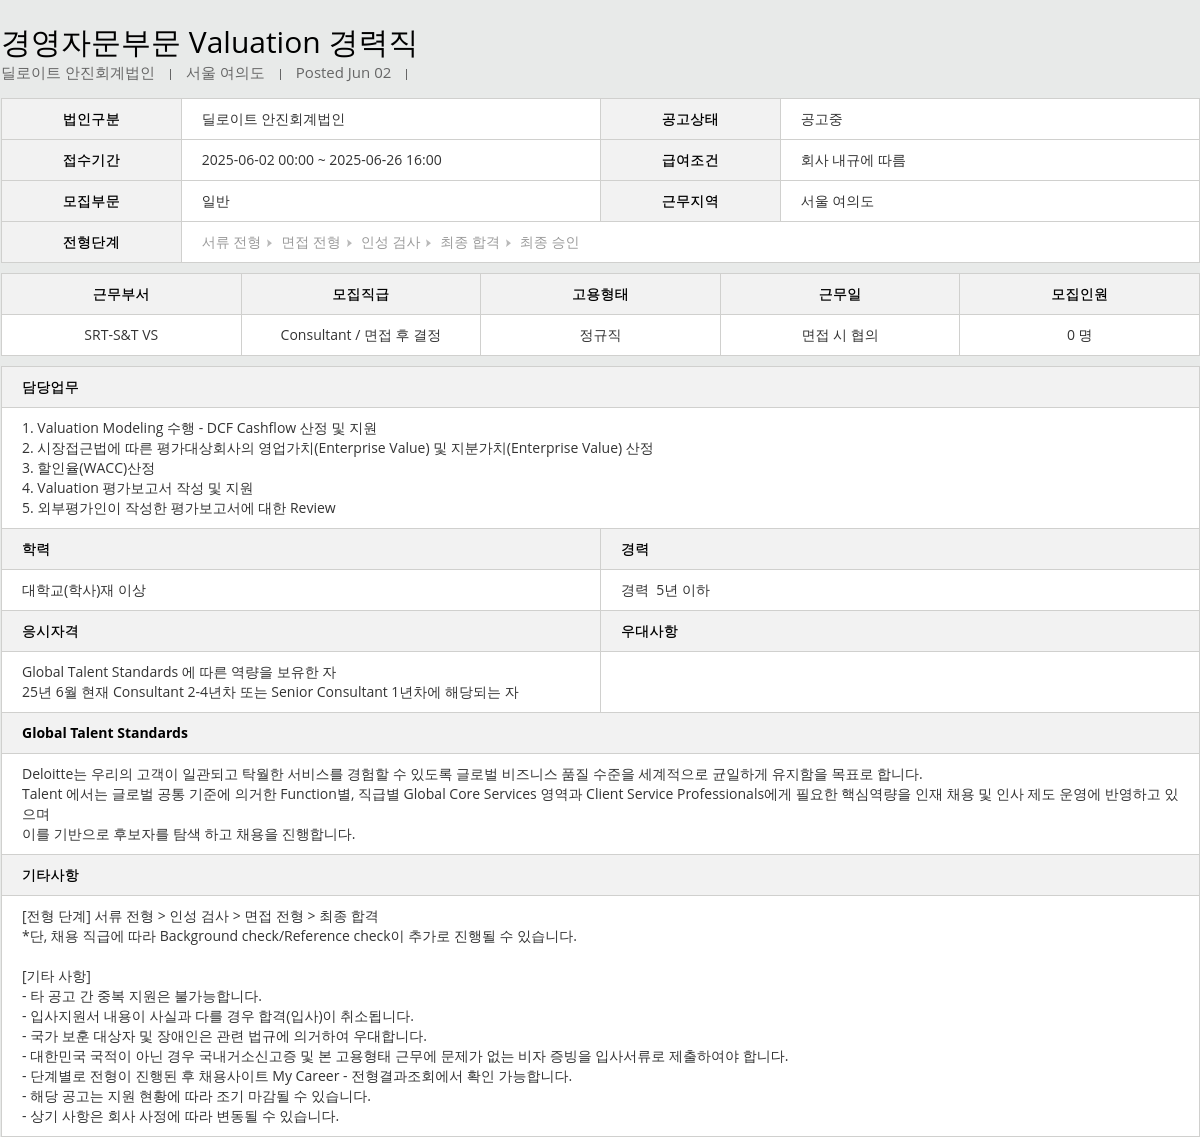This screenshot has height=1137, width=1200.
Task: Click the '0 명' headcount cell
Action: click(x=1079, y=335)
